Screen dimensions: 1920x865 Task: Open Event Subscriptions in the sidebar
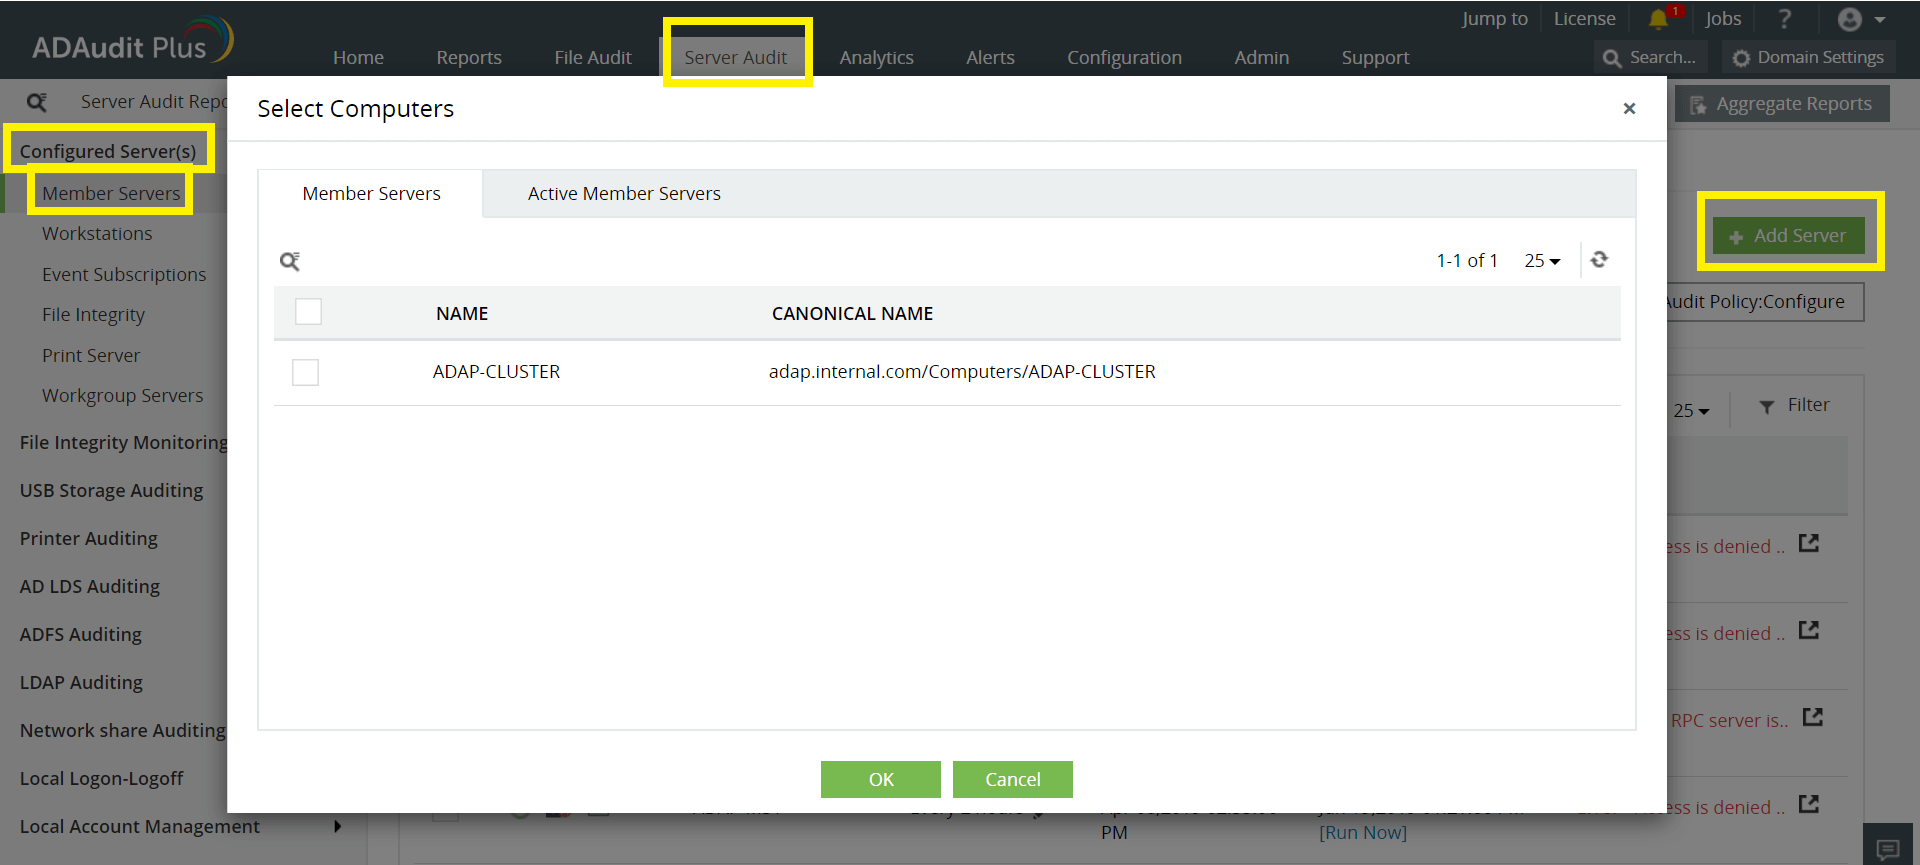(124, 275)
